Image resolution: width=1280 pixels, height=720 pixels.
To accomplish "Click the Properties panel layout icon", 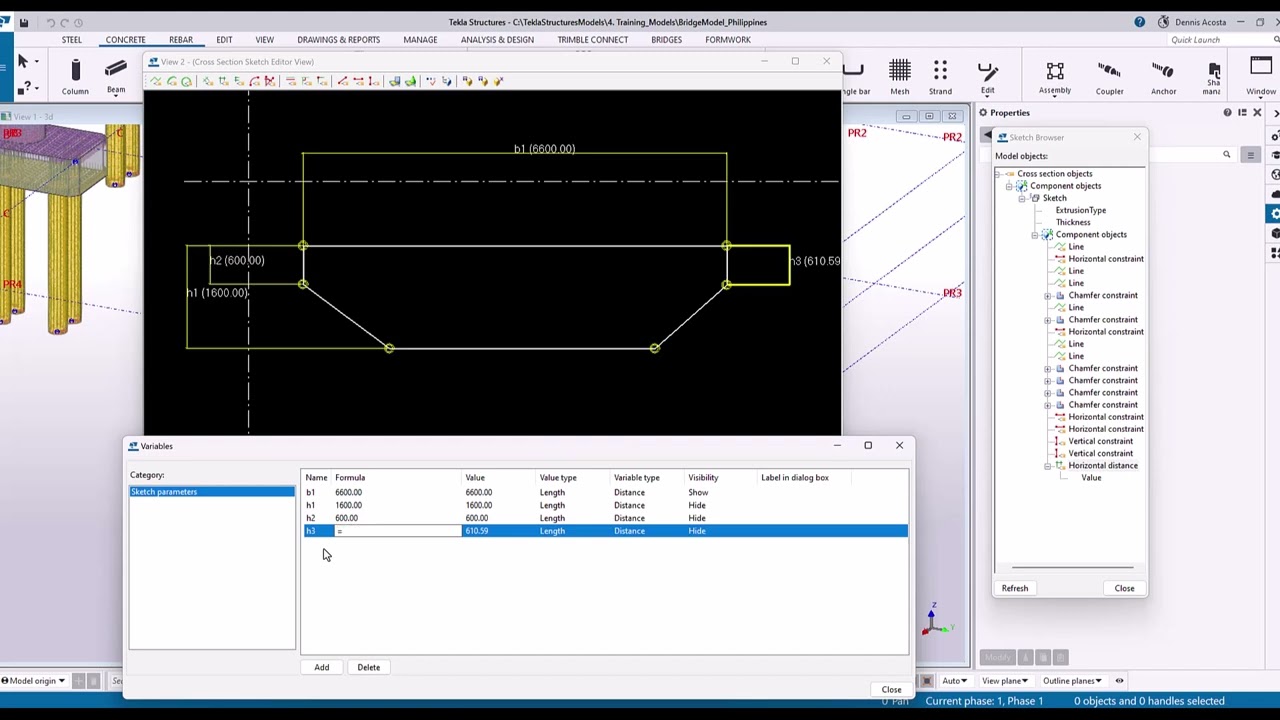I will coord(1242,113).
